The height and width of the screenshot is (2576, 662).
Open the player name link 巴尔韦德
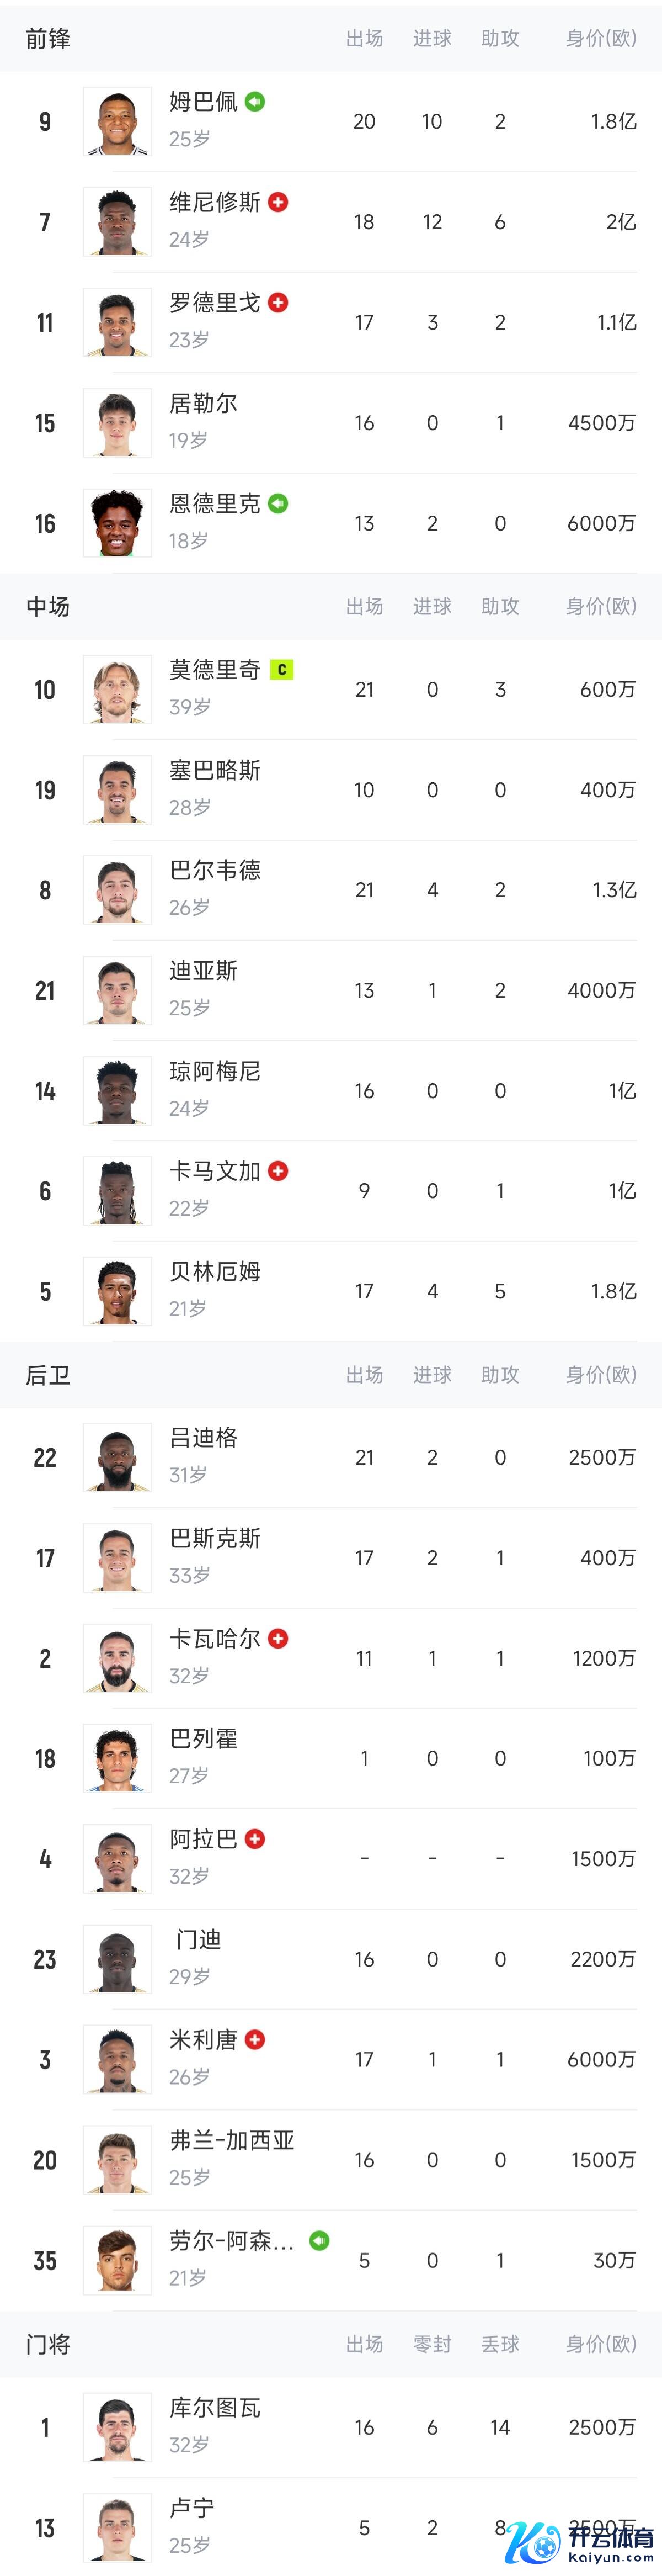click(215, 870)
